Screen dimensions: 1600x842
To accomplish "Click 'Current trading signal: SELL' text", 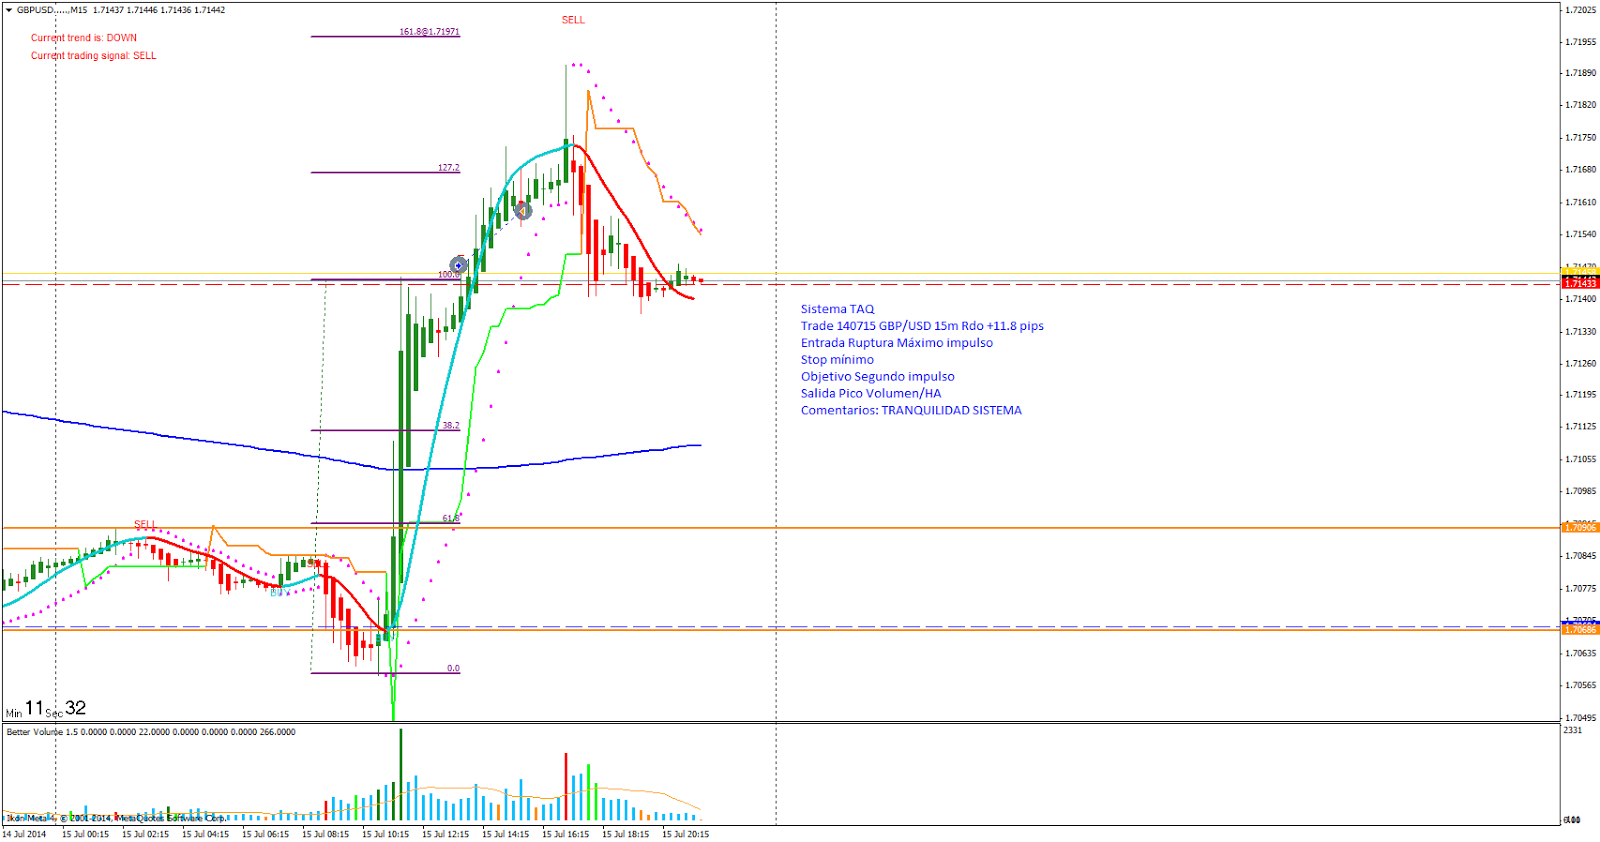I will click(x=93, y=56).
